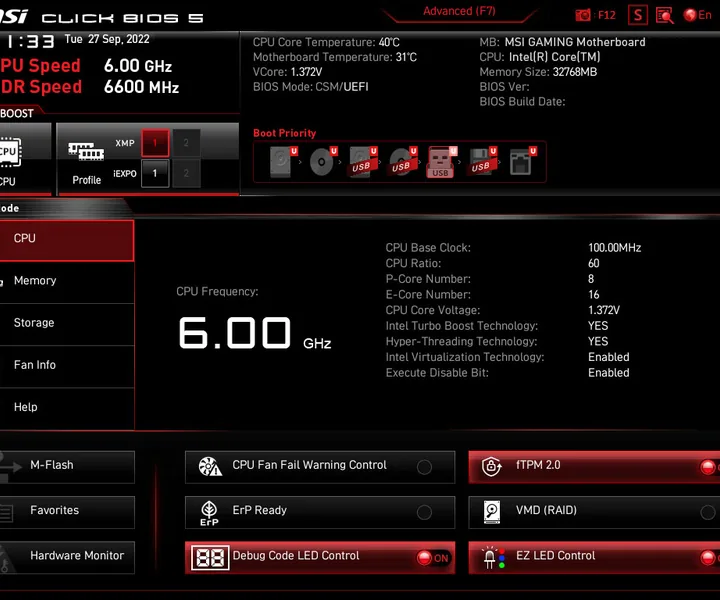Click the Boot Priority label
This screenshot has width=720, height=600.
coord(285,133)
